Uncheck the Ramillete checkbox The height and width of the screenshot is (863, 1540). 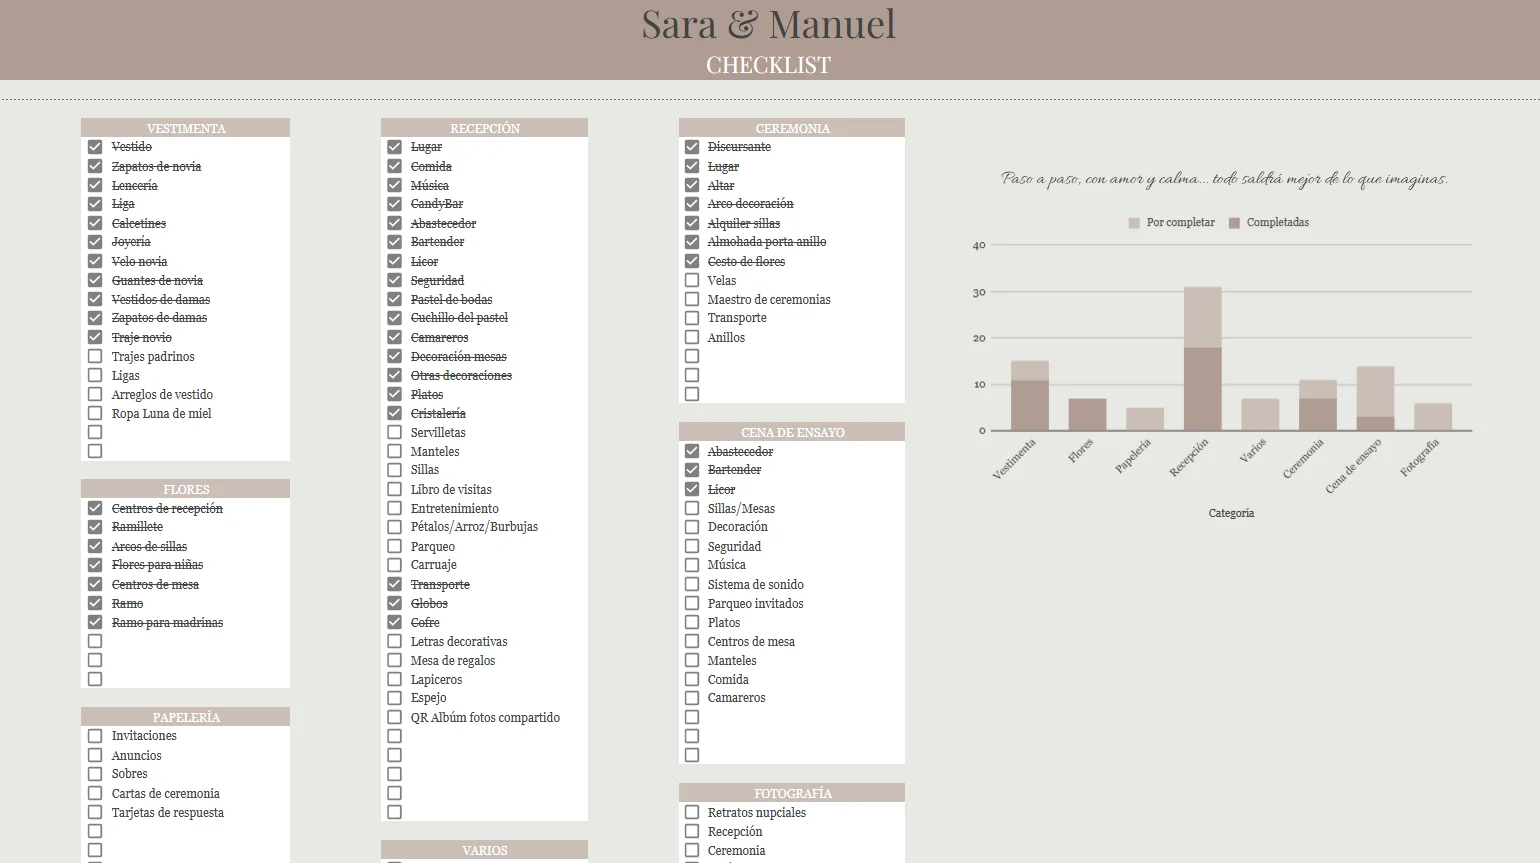(95, 527)
